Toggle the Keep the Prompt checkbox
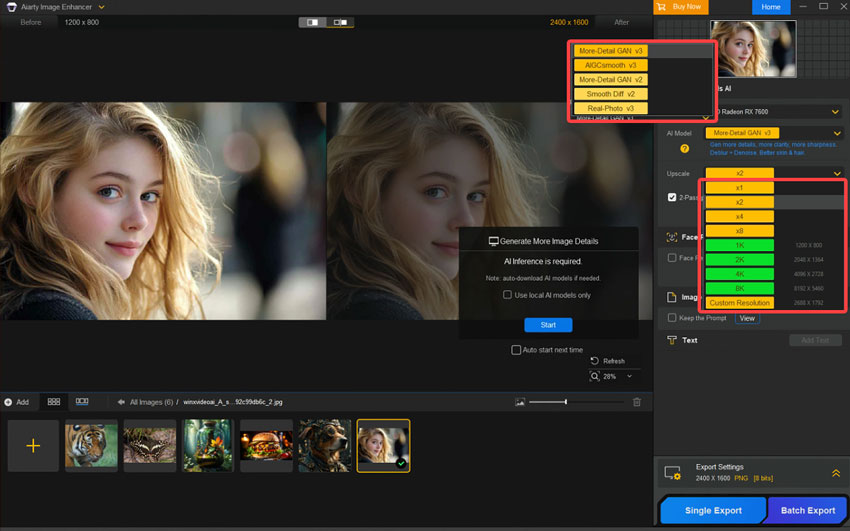Image resolution: width=850 pixels, height=531 pixels. pos(673,318)
